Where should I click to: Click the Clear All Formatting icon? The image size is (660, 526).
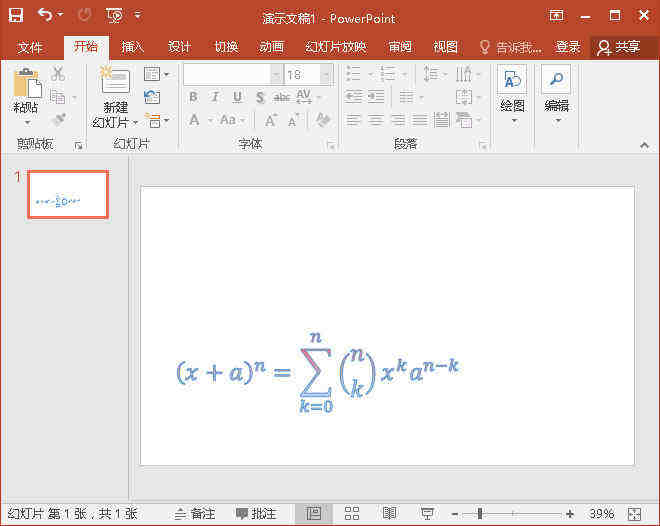(323, 120)
